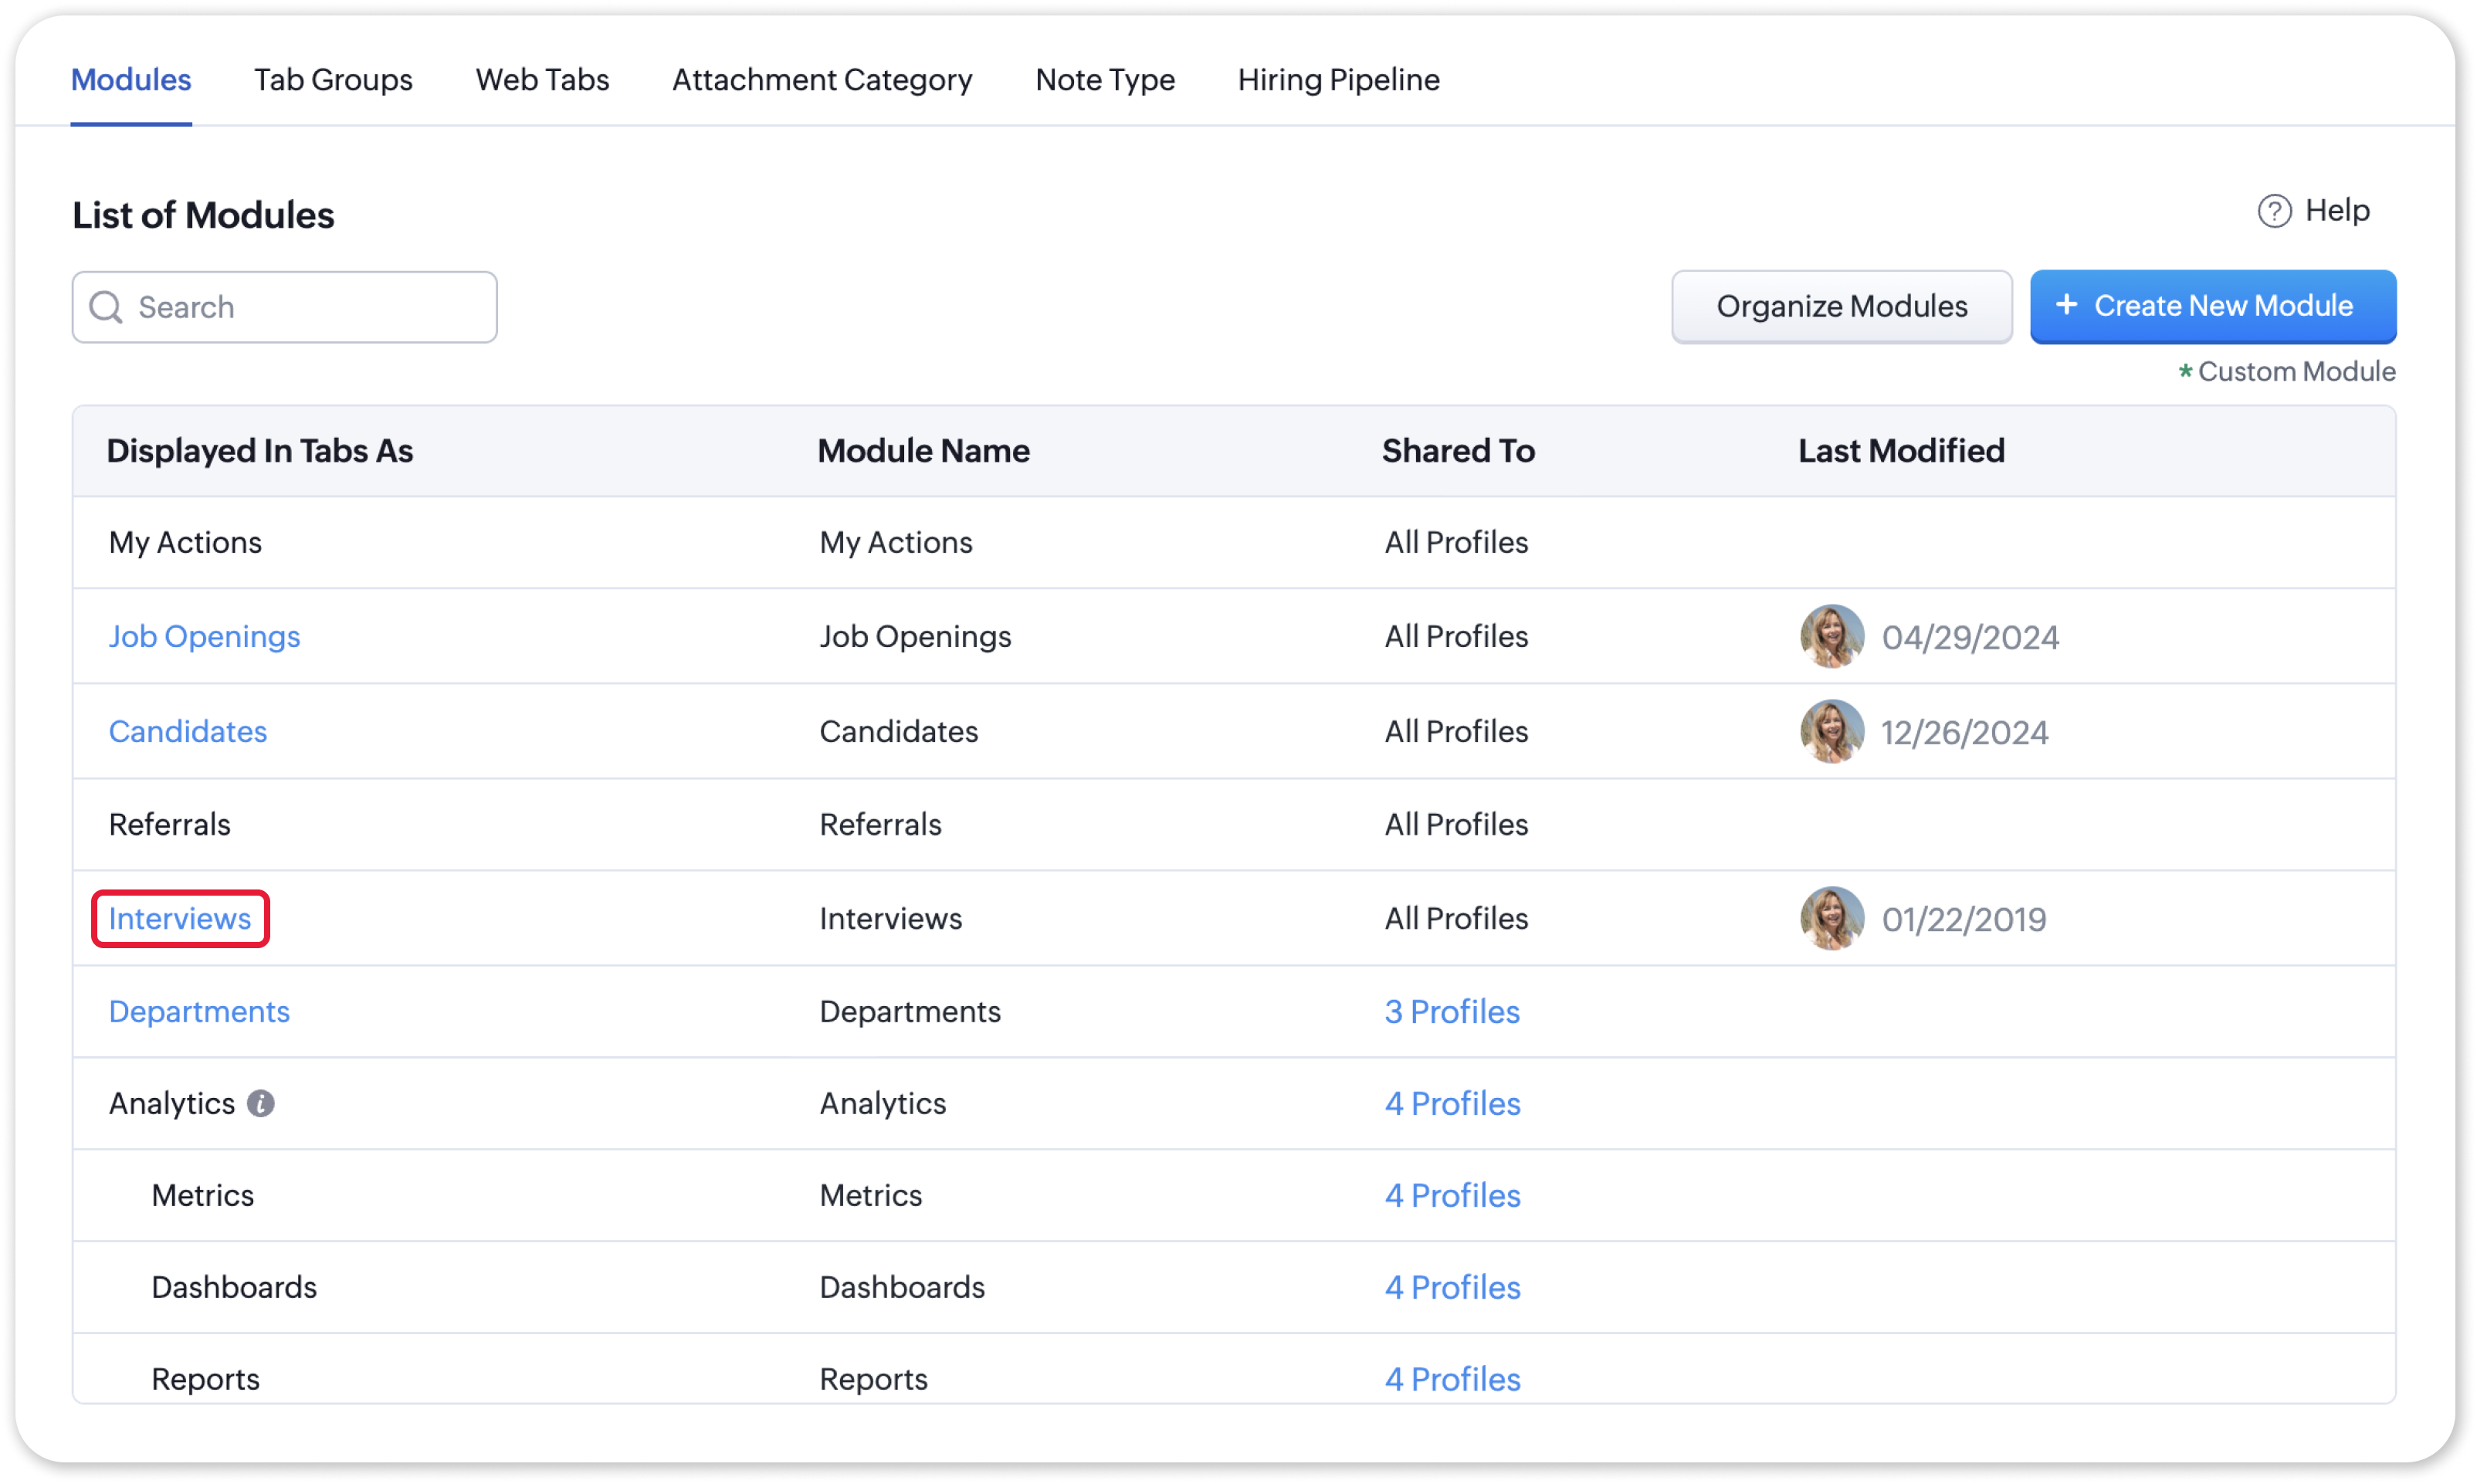
Task: Focus the module Search field
Action: 300,307
